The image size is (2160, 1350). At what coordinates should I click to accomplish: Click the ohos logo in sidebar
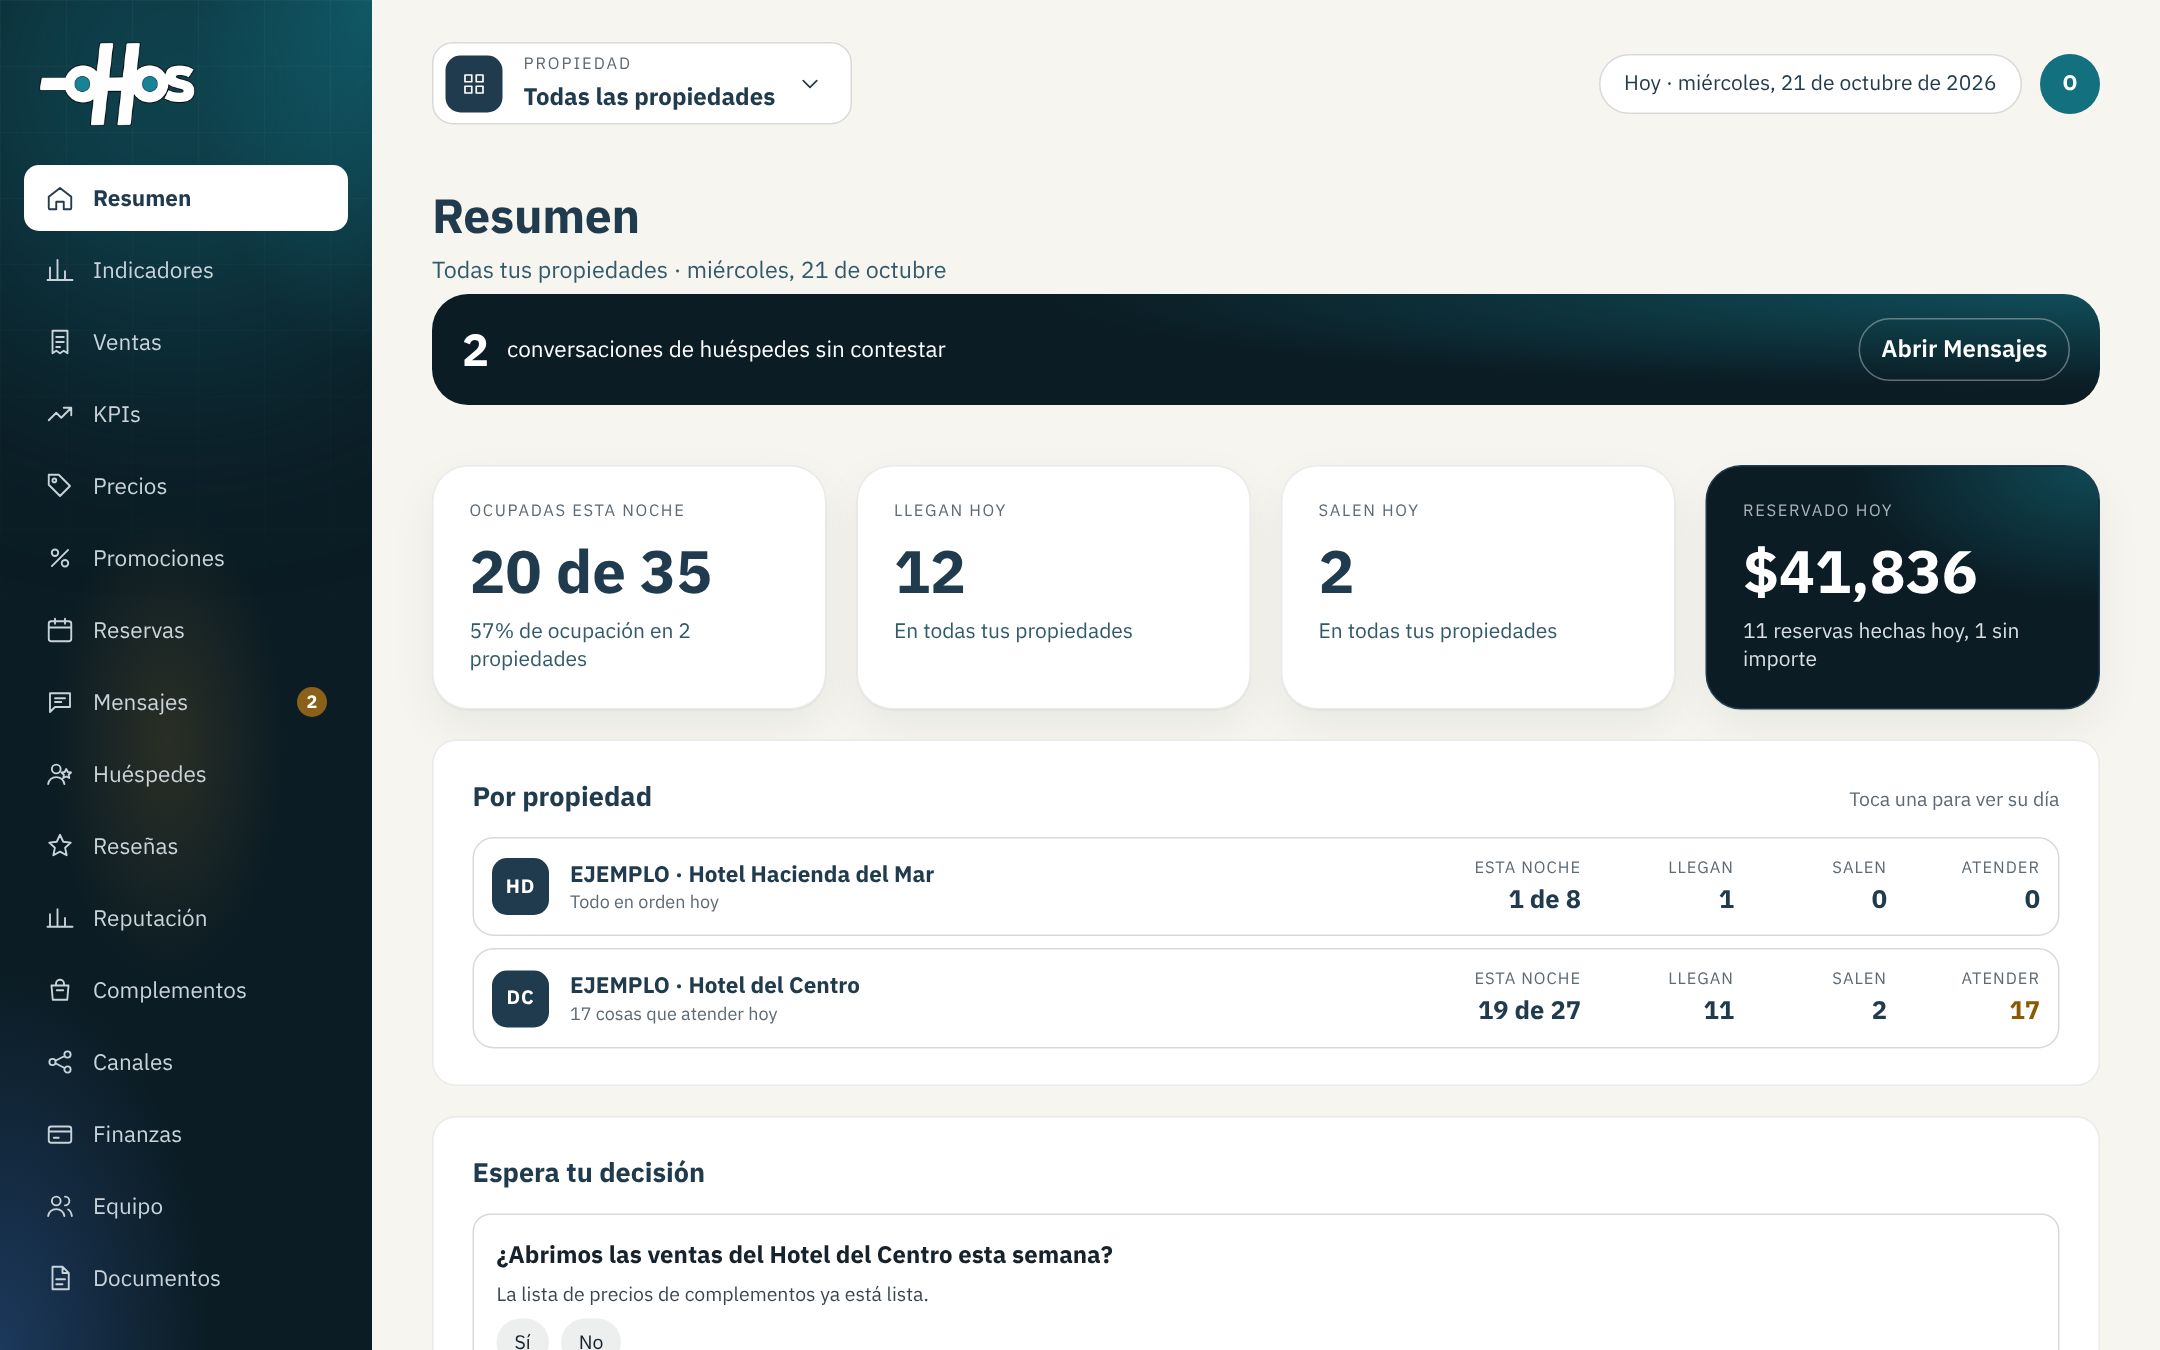tap(117, 84)
